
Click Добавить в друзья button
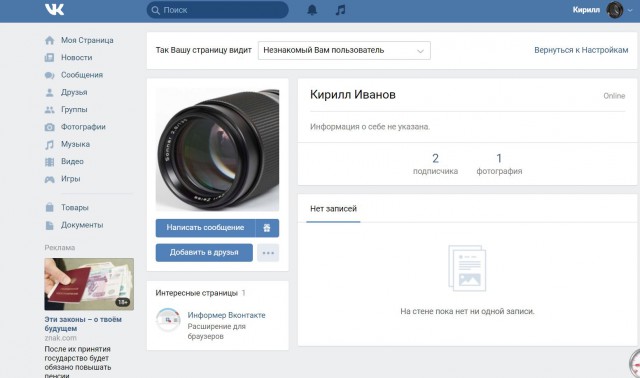pos(204,253)
